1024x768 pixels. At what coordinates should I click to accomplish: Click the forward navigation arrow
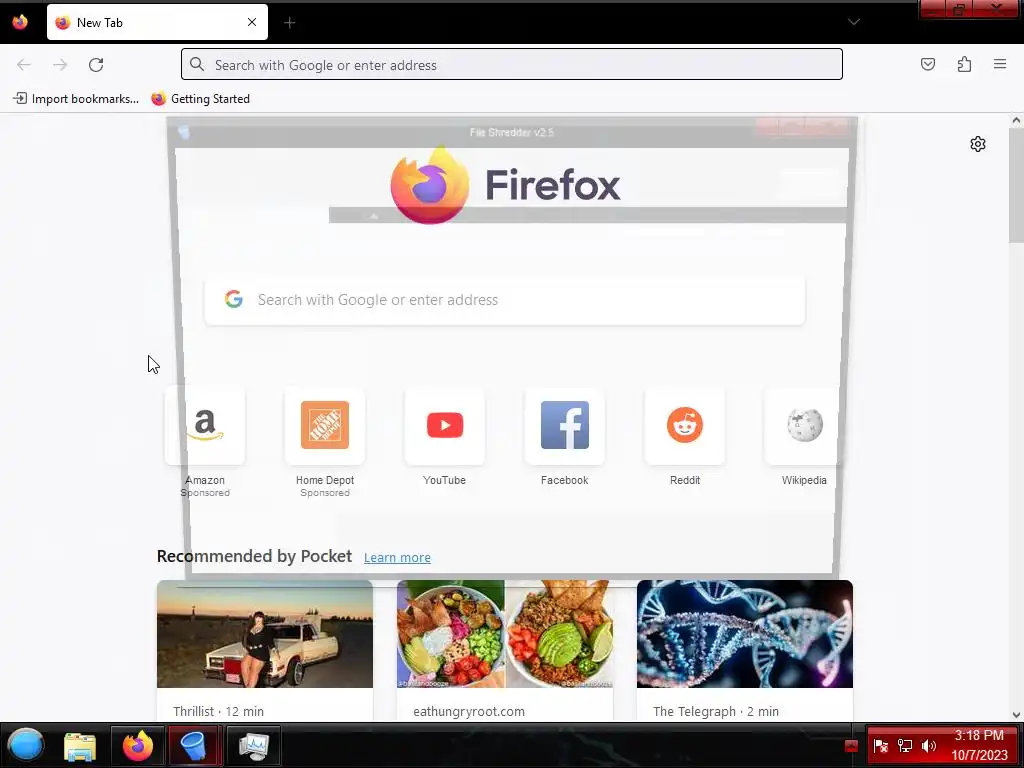[x=60, y=65]
